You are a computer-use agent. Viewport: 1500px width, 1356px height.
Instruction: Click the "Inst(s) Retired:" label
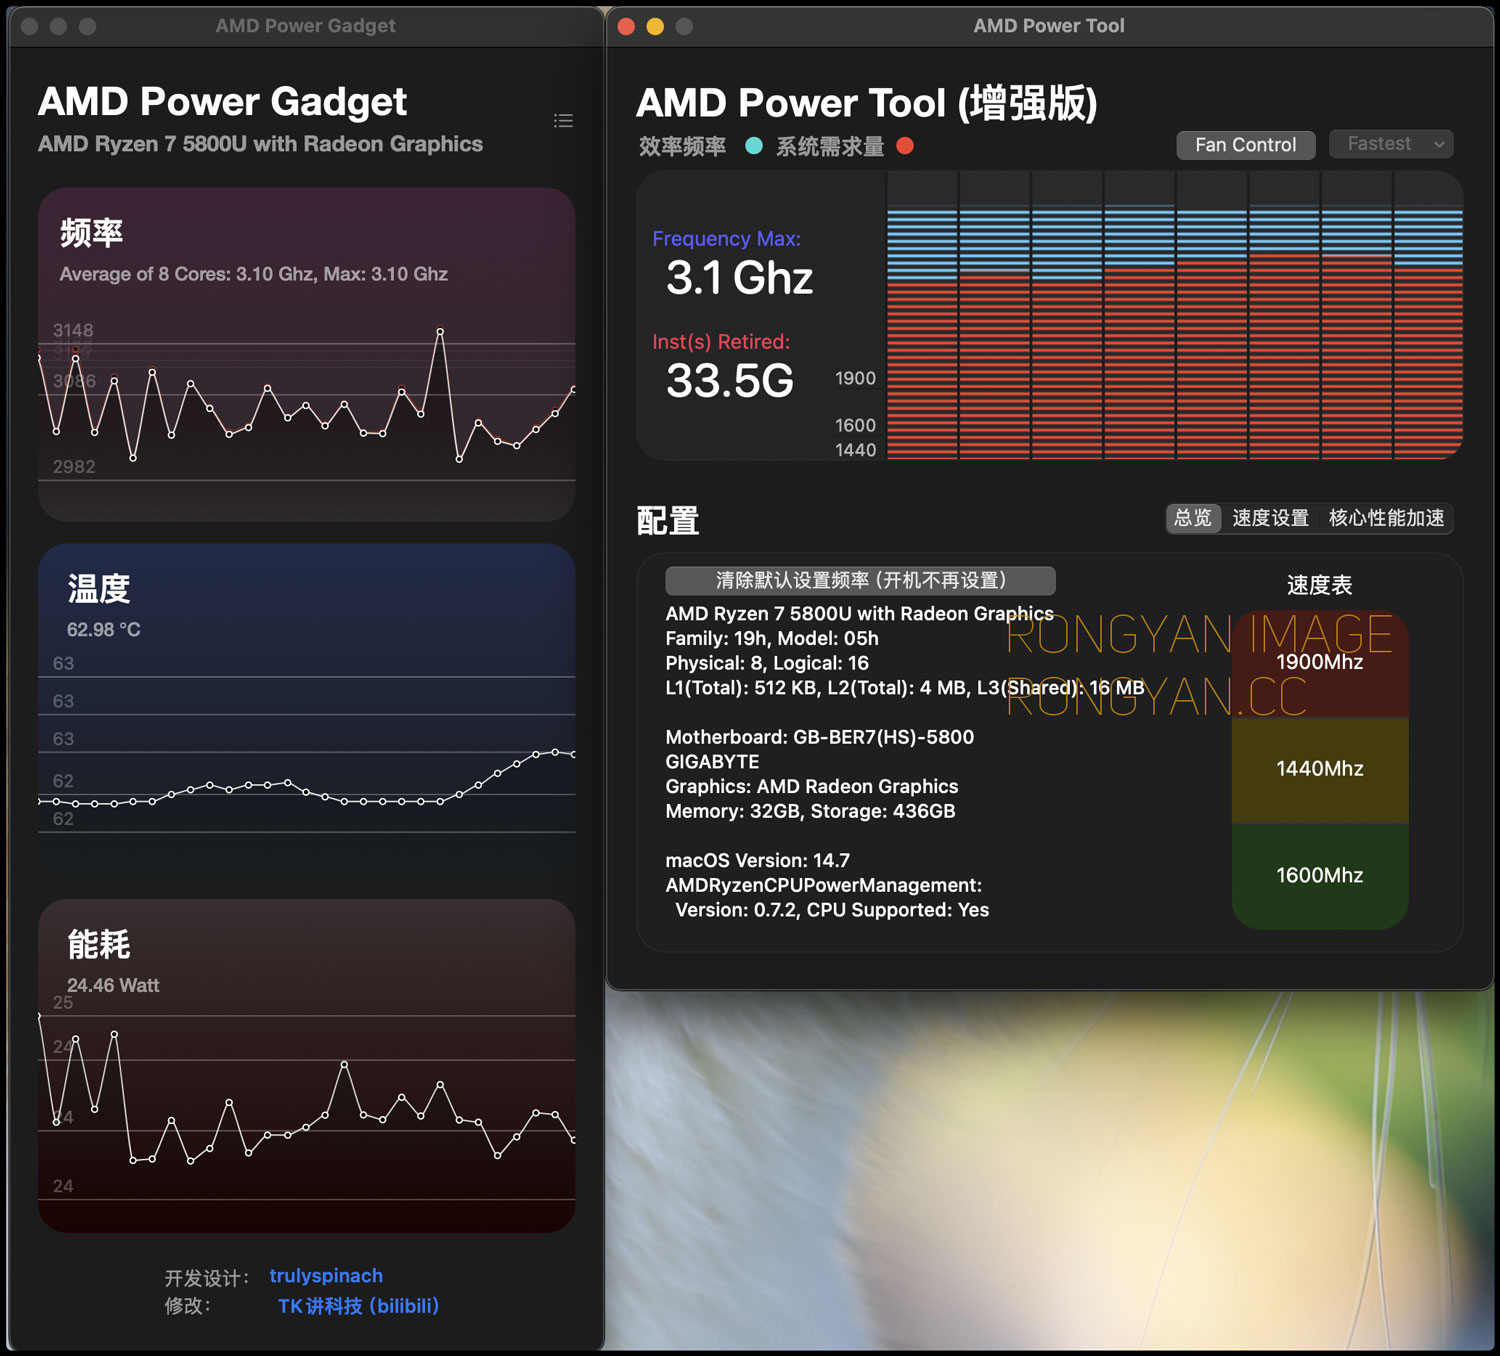[x=721, y=342]
